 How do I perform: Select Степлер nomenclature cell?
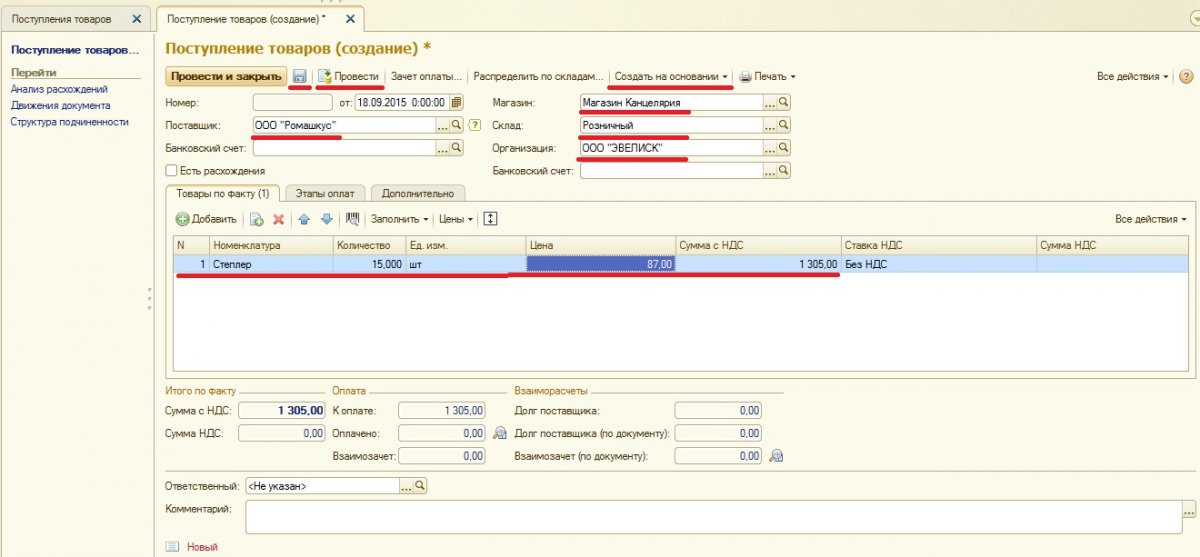point(271,264)
